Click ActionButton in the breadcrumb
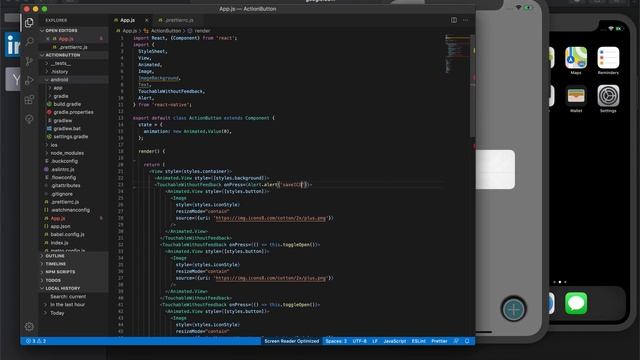Image resolution: width=640 pixels, height=360 pixels. [166, 31]
